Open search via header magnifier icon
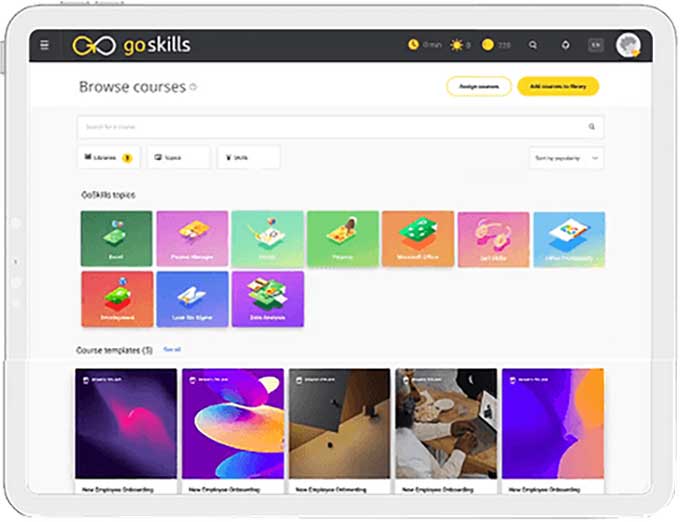Image resolution: width=700 pixels, height=522 pixels. (533, 45)
